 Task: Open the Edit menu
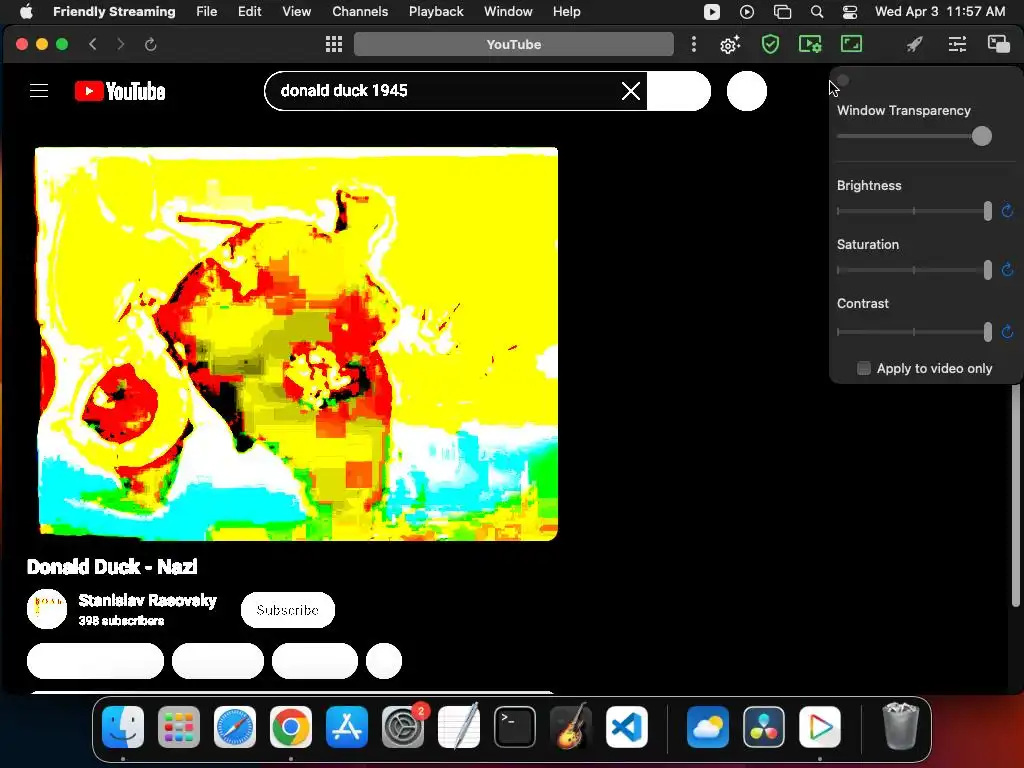pyautogui.click(x=249, y=12)
